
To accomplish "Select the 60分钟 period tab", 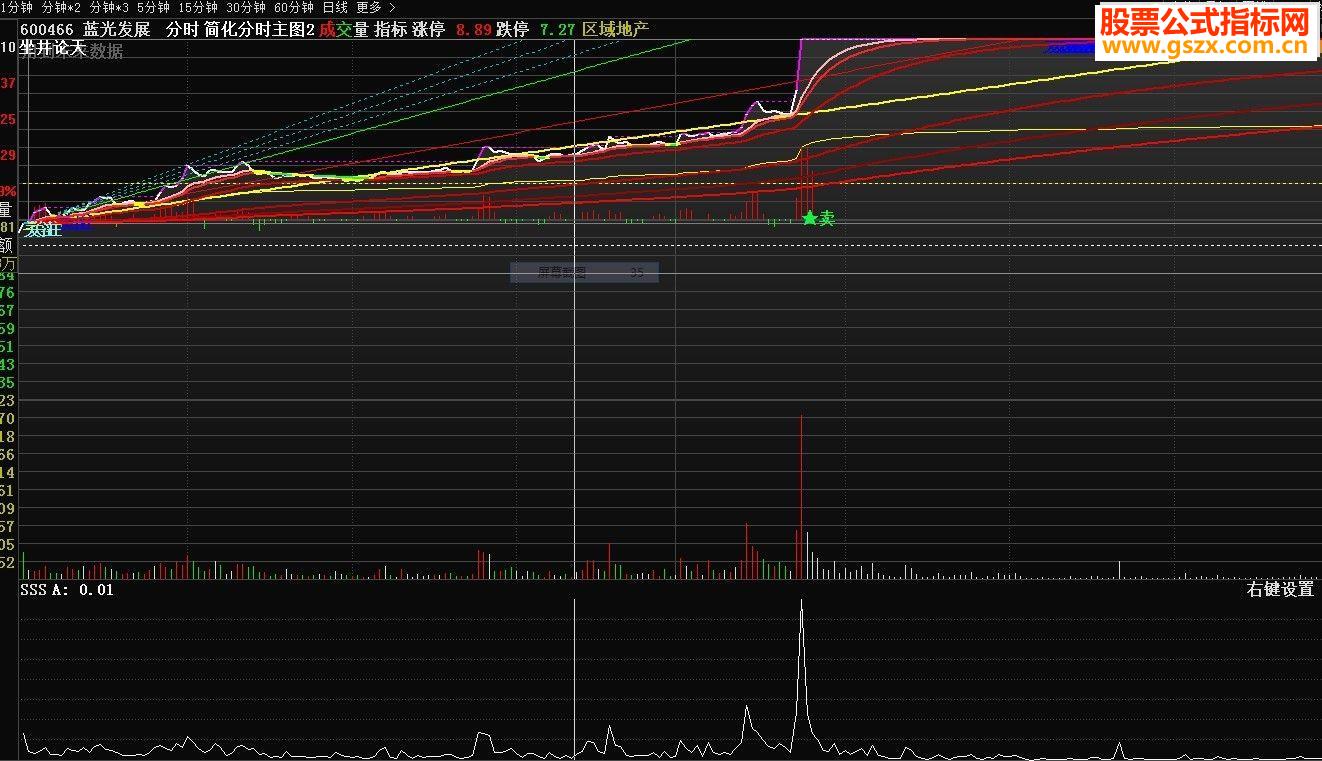I will 293,7.
